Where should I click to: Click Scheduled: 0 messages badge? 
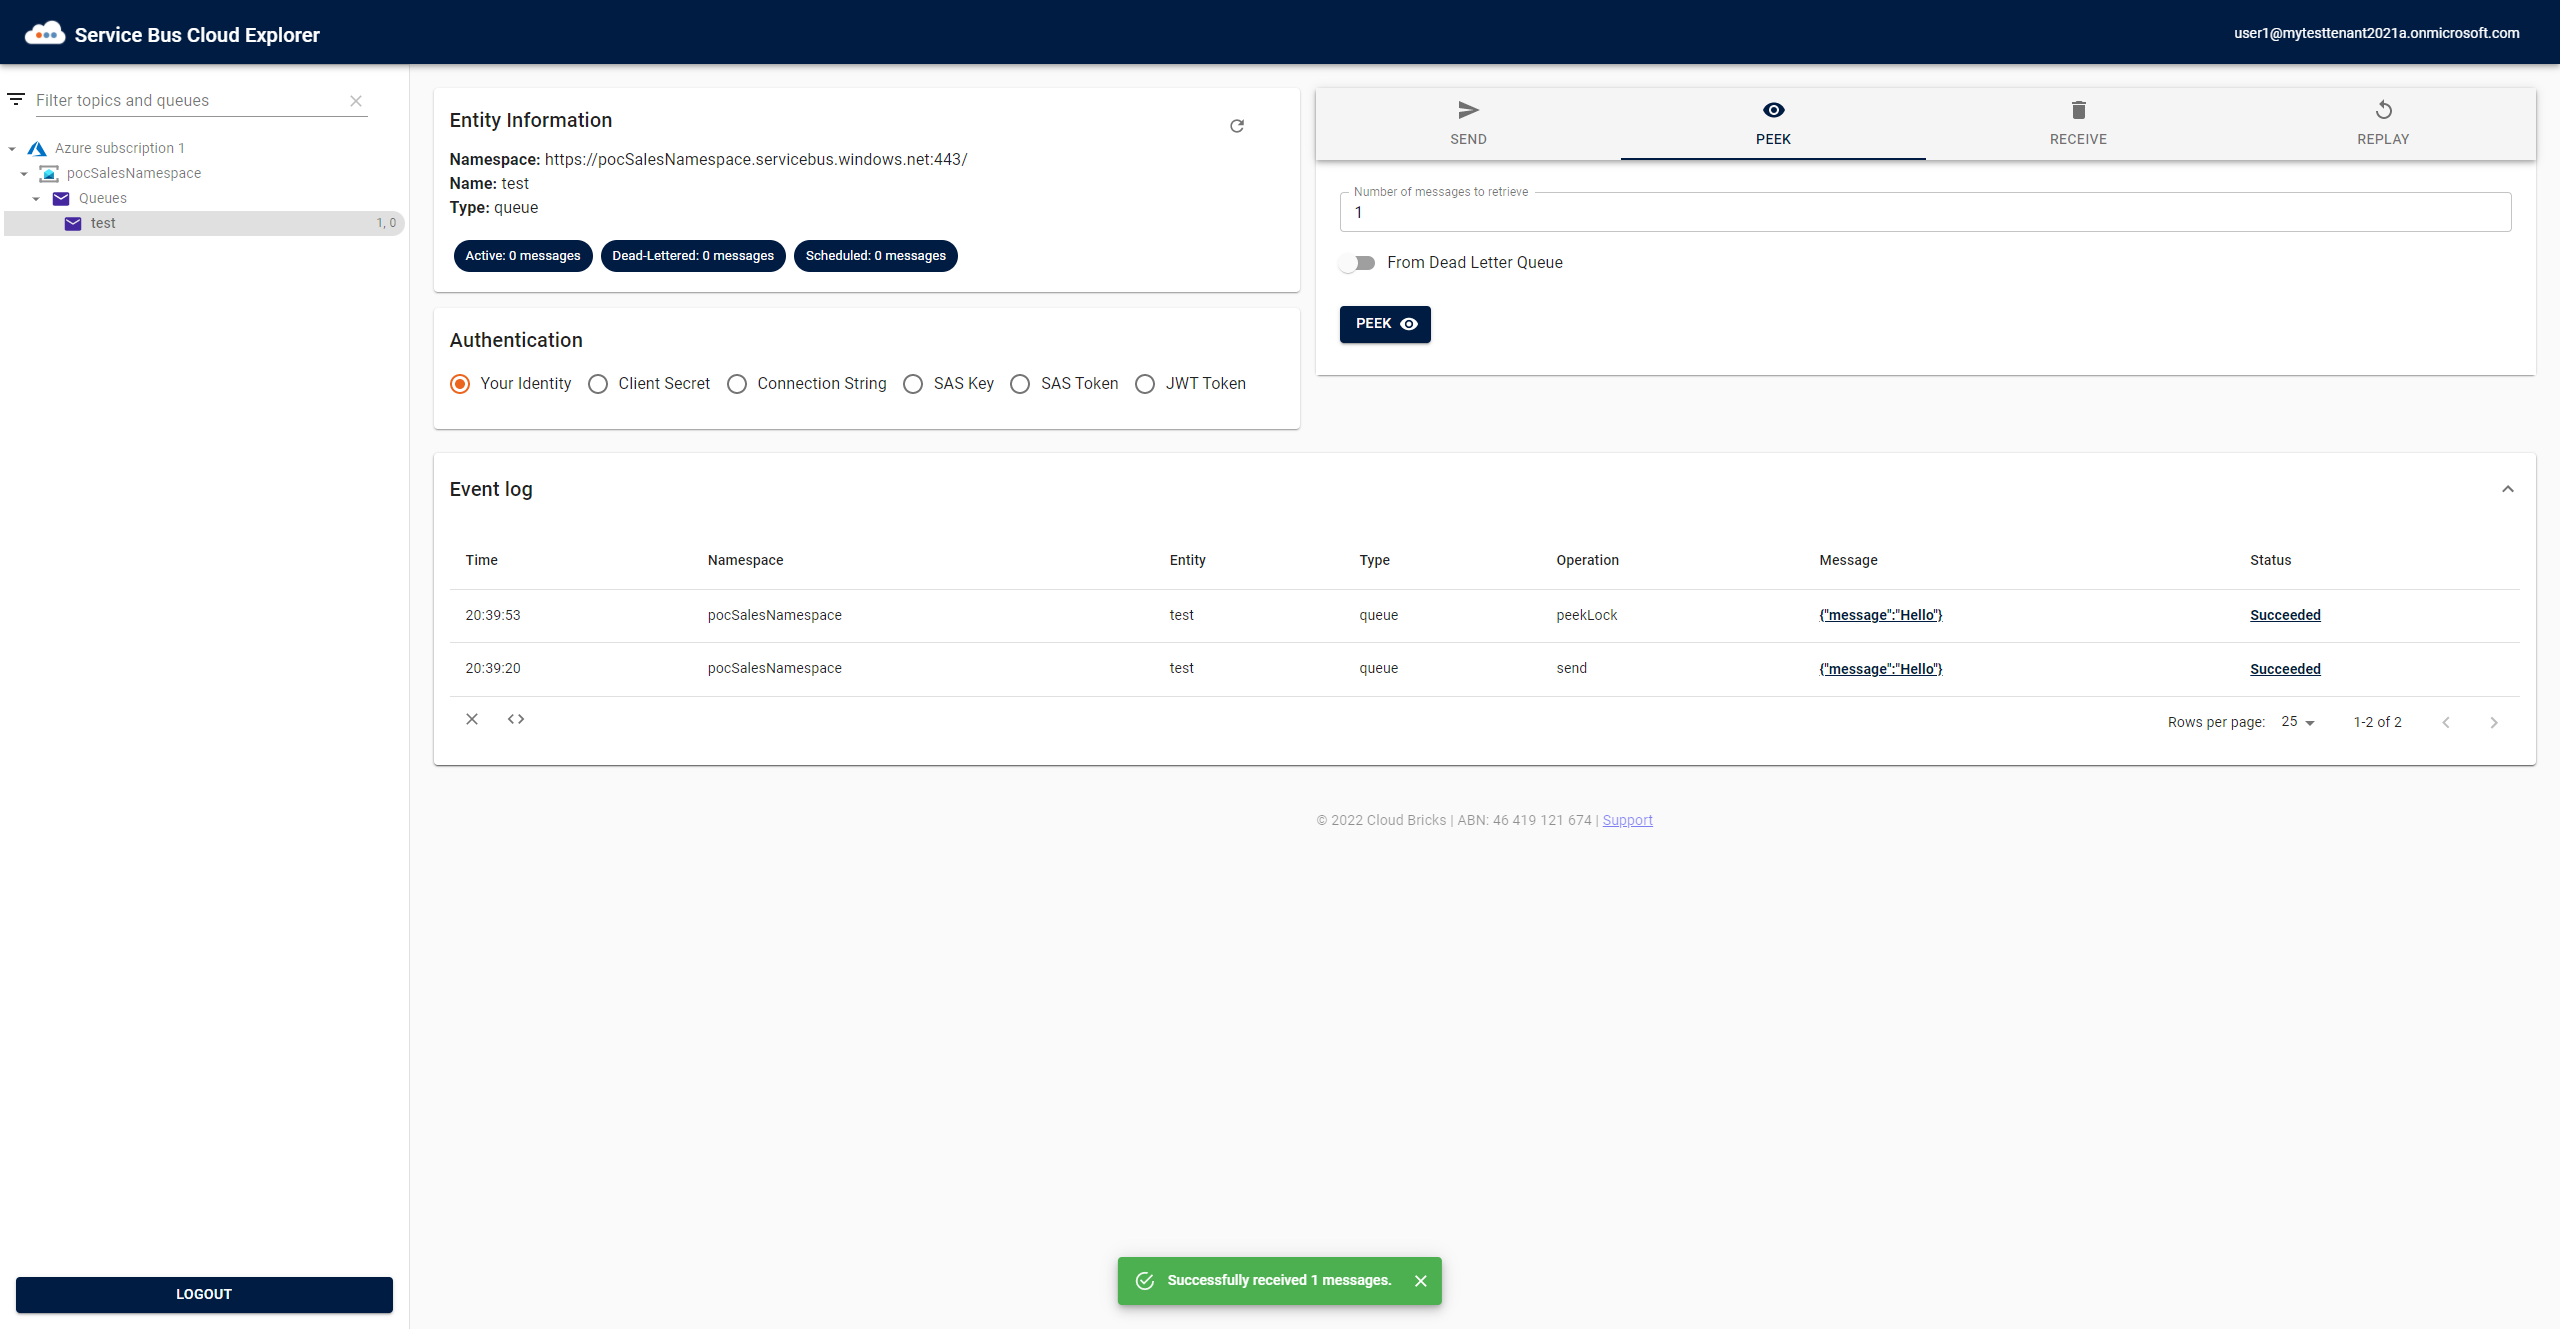(x=876, y=256)
